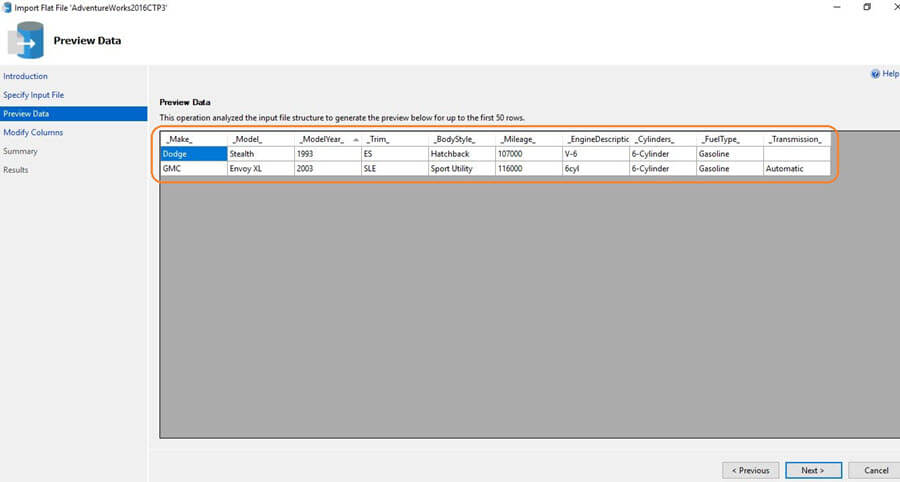Select 6-Cylinder cell in Dodge row

coord(664,154)
